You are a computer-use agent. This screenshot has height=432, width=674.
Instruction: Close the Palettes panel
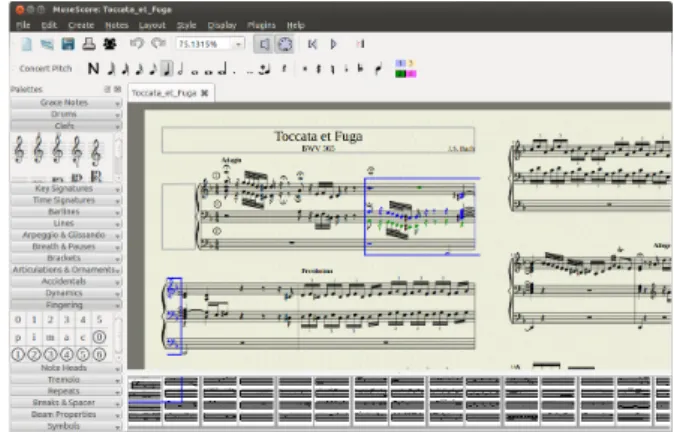[117, 89]
